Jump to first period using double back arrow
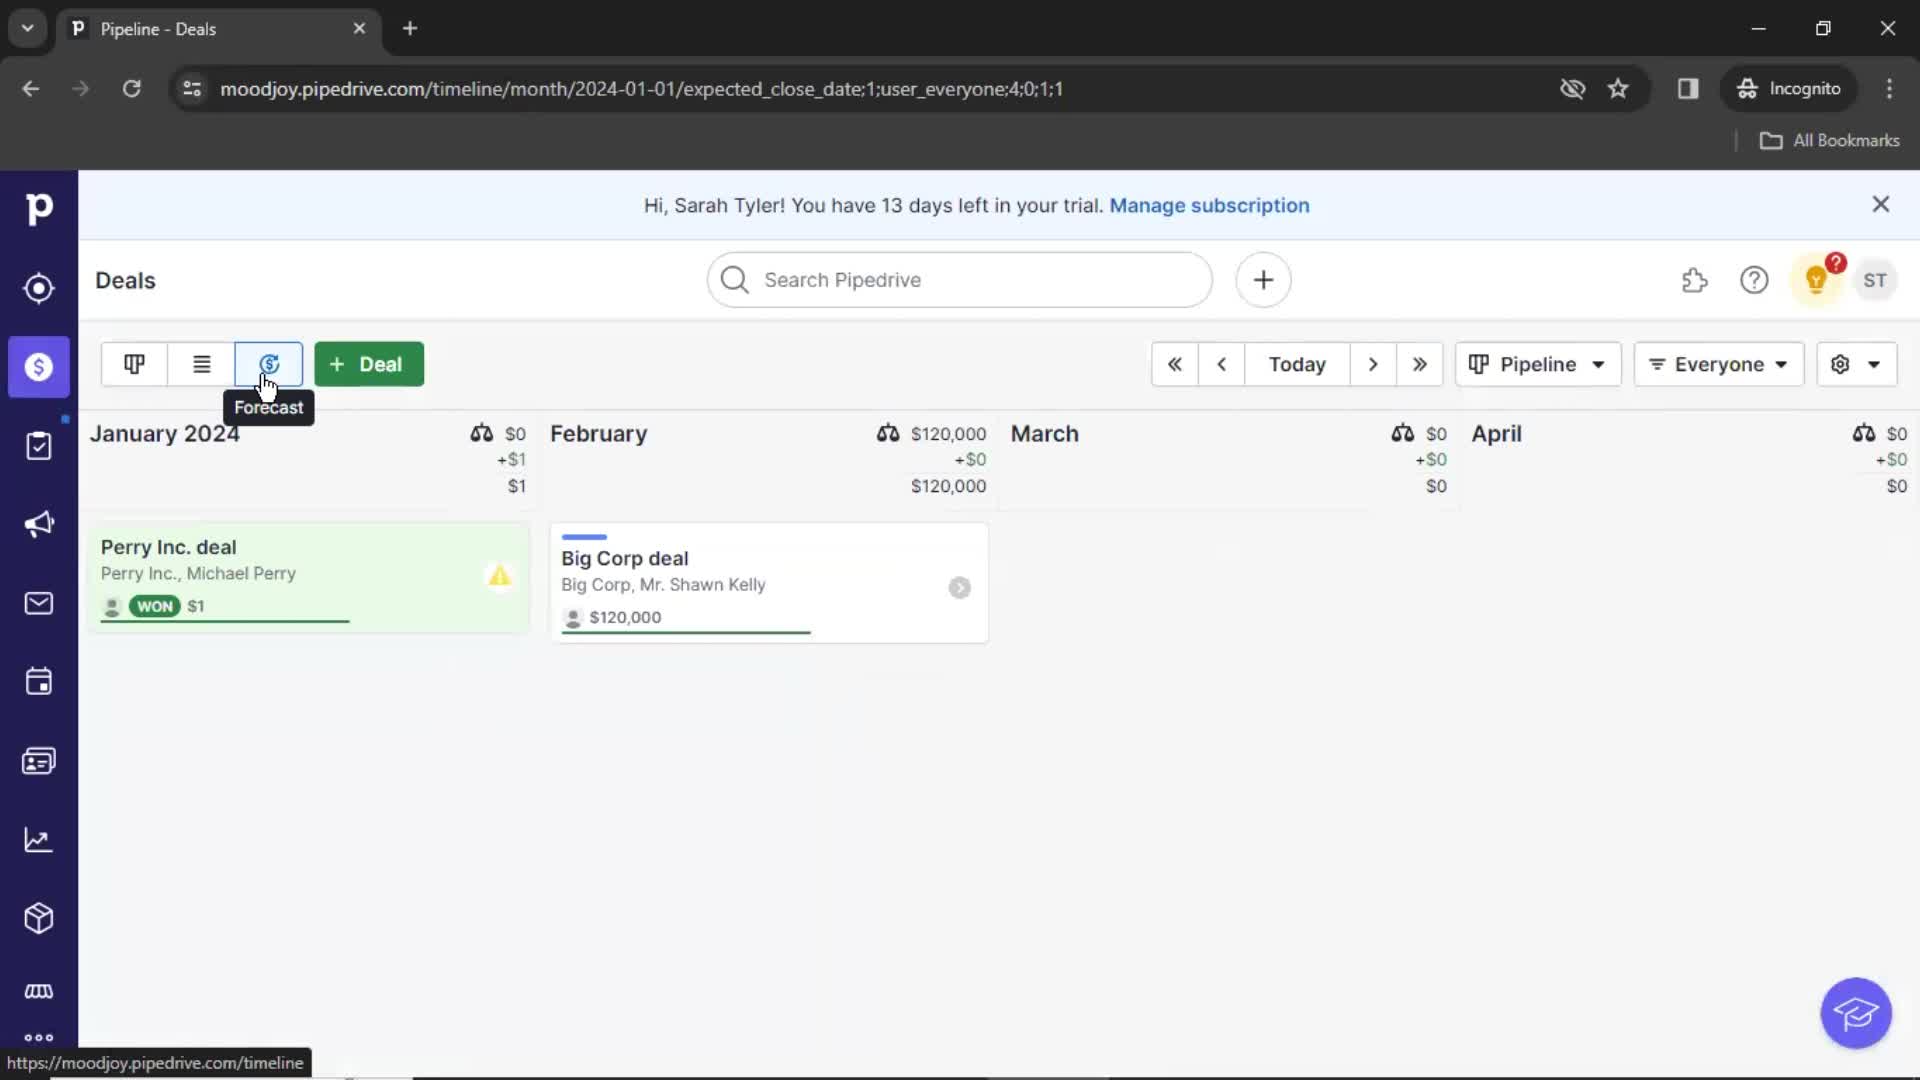 [x=1174, y=364]
